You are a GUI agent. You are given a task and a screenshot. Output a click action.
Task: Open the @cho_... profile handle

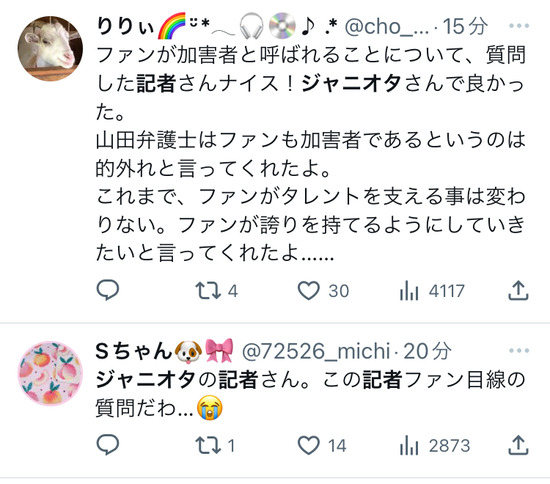point(387,26)
